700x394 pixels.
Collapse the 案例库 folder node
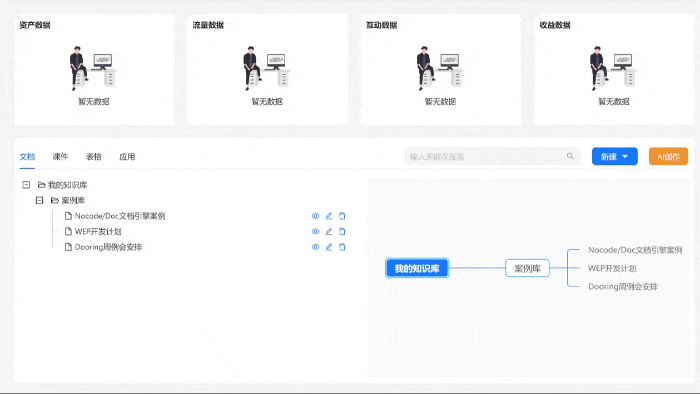[x=39, y=200]
